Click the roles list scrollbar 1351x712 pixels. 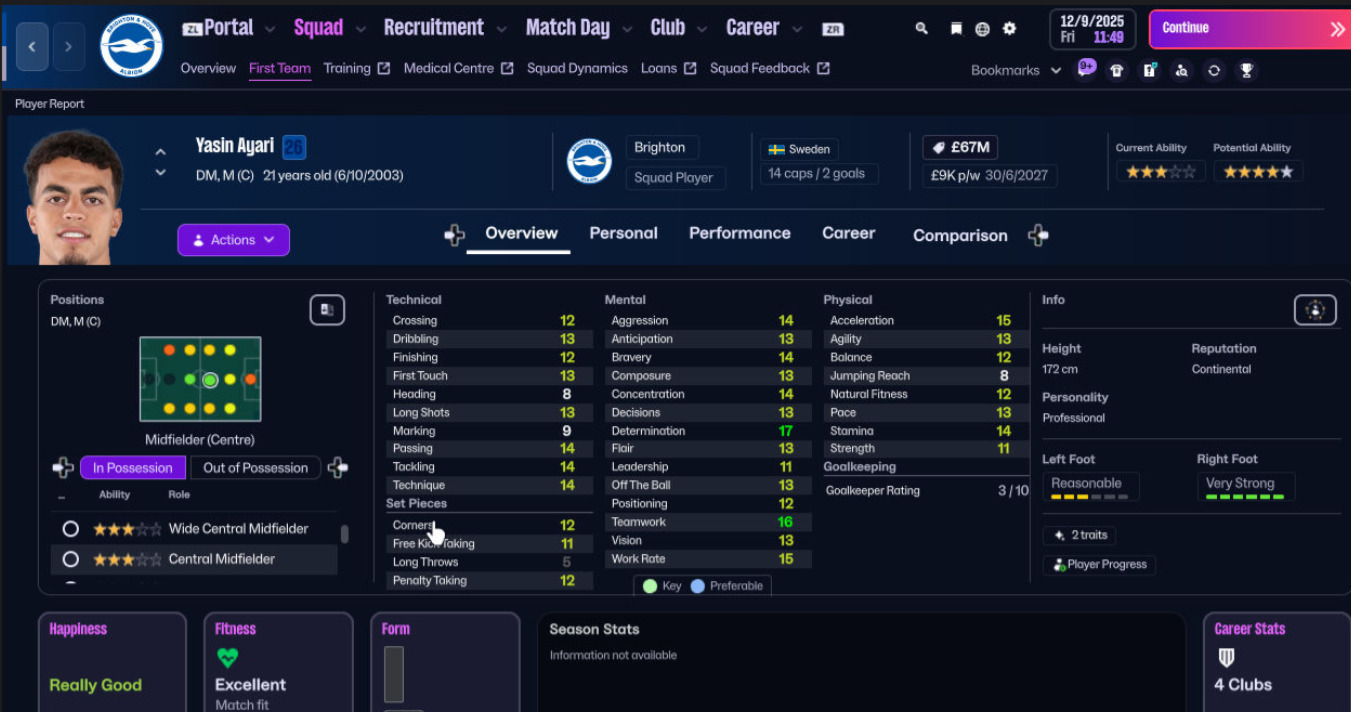point(345,534)
